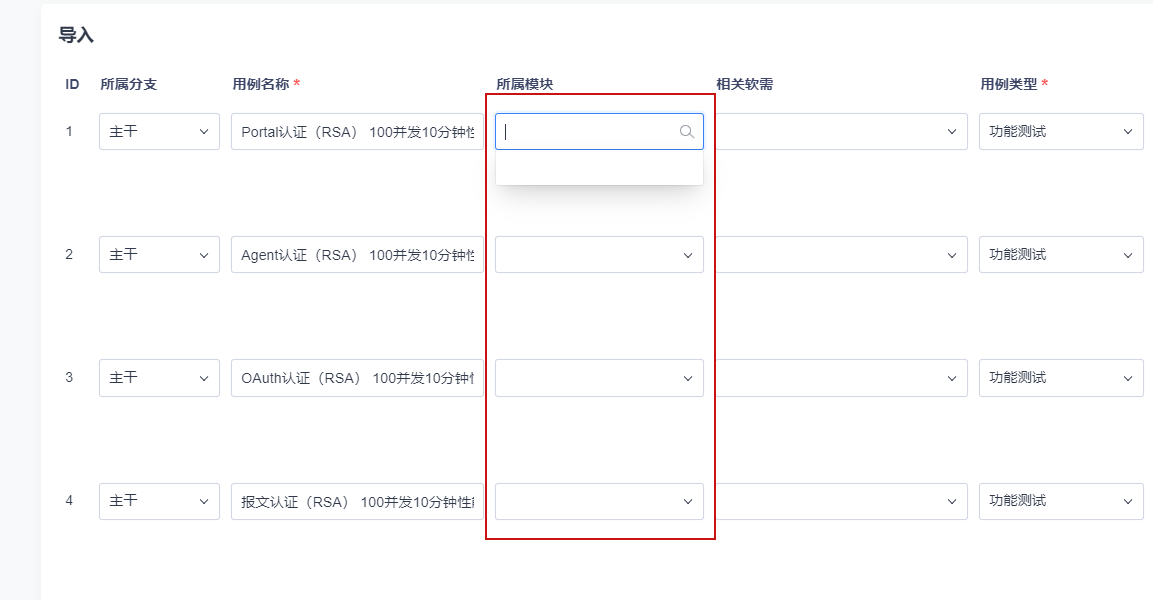Open row 3 所属分支 dropdown
The height and width of the screenshot is (600, 1153).
(x=159, y=378)
